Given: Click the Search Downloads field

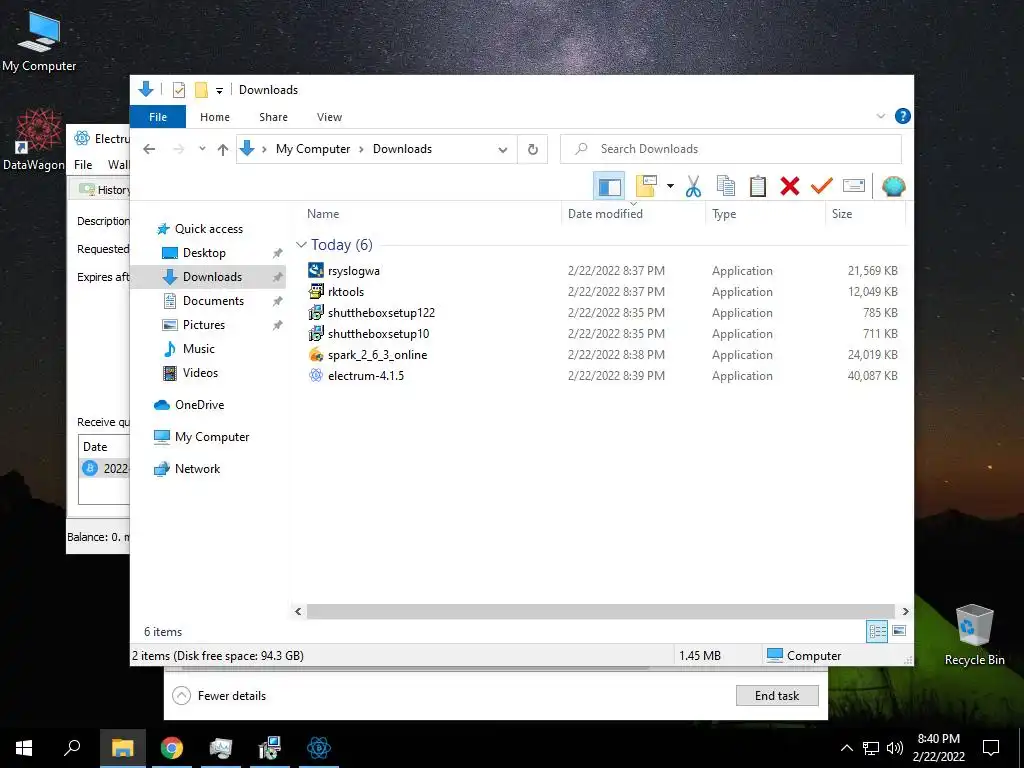Looking at the screenshot, I should click(731, 149).
